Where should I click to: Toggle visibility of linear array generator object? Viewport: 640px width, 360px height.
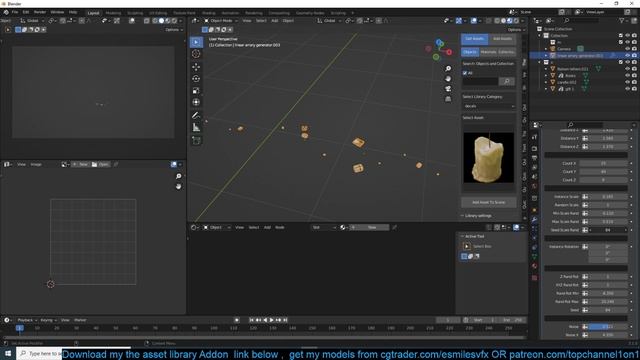tap(627, 55)
